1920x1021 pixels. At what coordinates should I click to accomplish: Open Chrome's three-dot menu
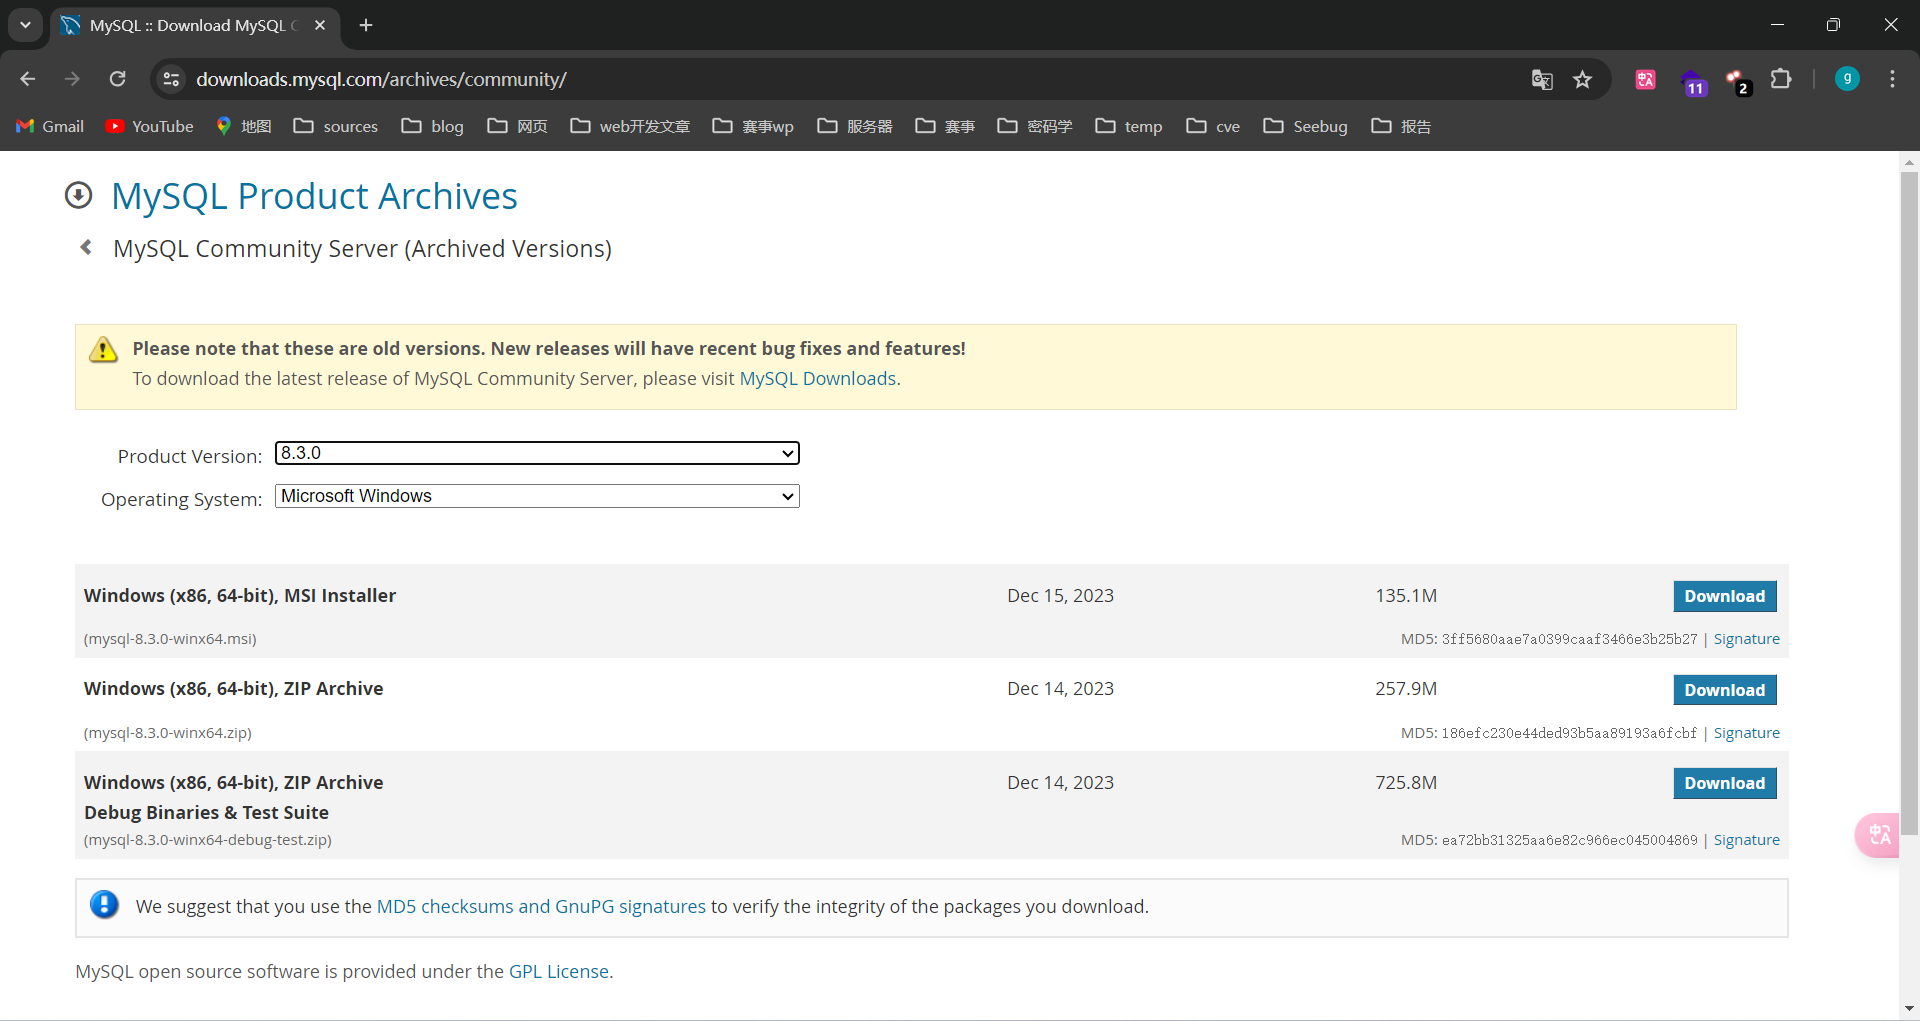(1892, 79)
